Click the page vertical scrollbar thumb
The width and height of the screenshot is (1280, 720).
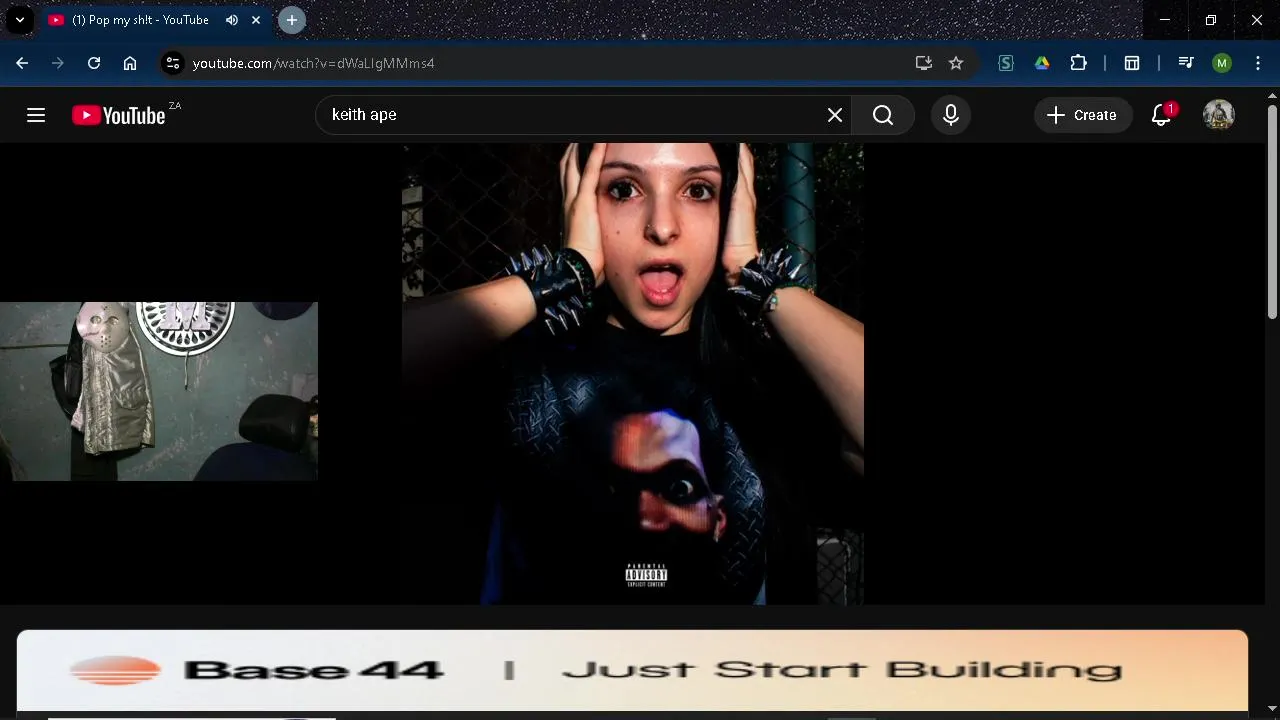[x=1272, y=212]
